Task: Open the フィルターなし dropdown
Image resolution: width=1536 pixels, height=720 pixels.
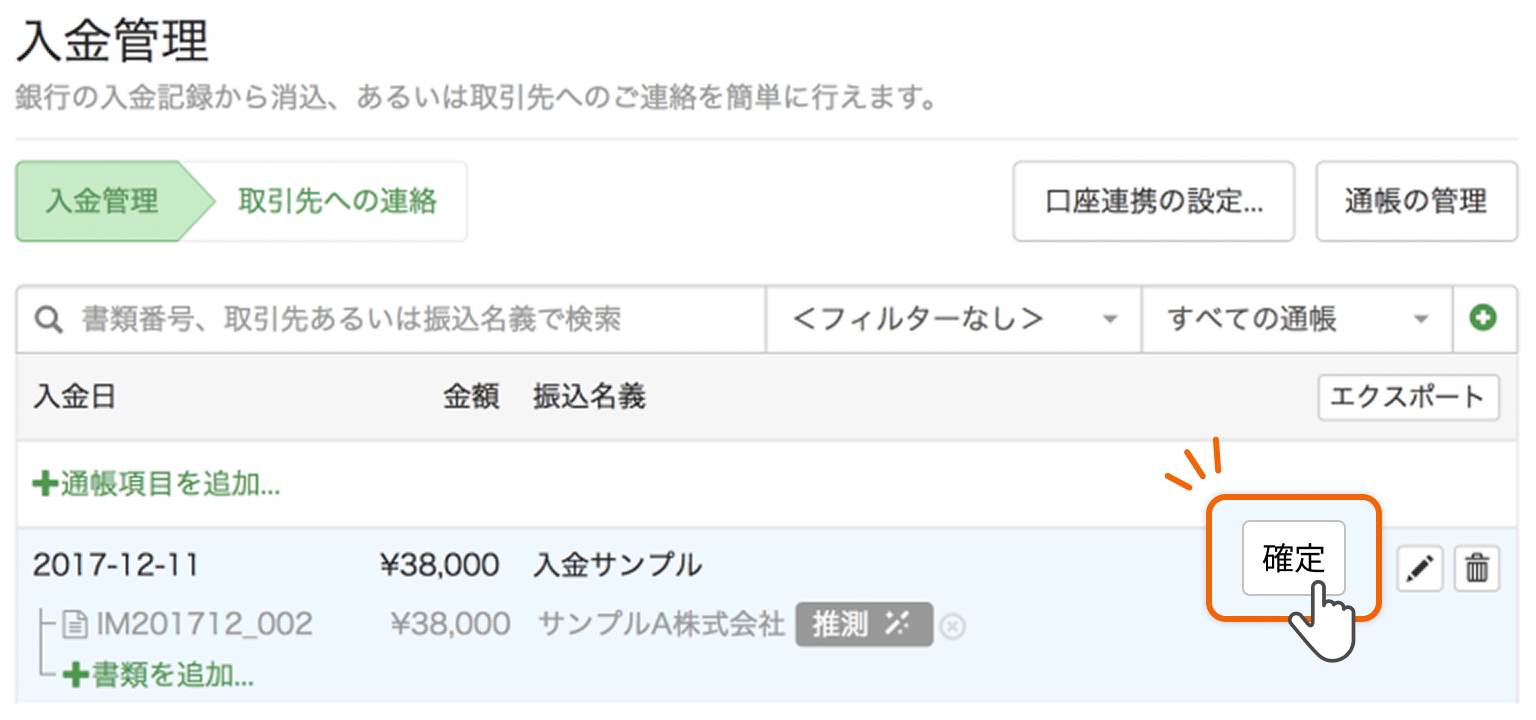Action: (x=950, y=318)
